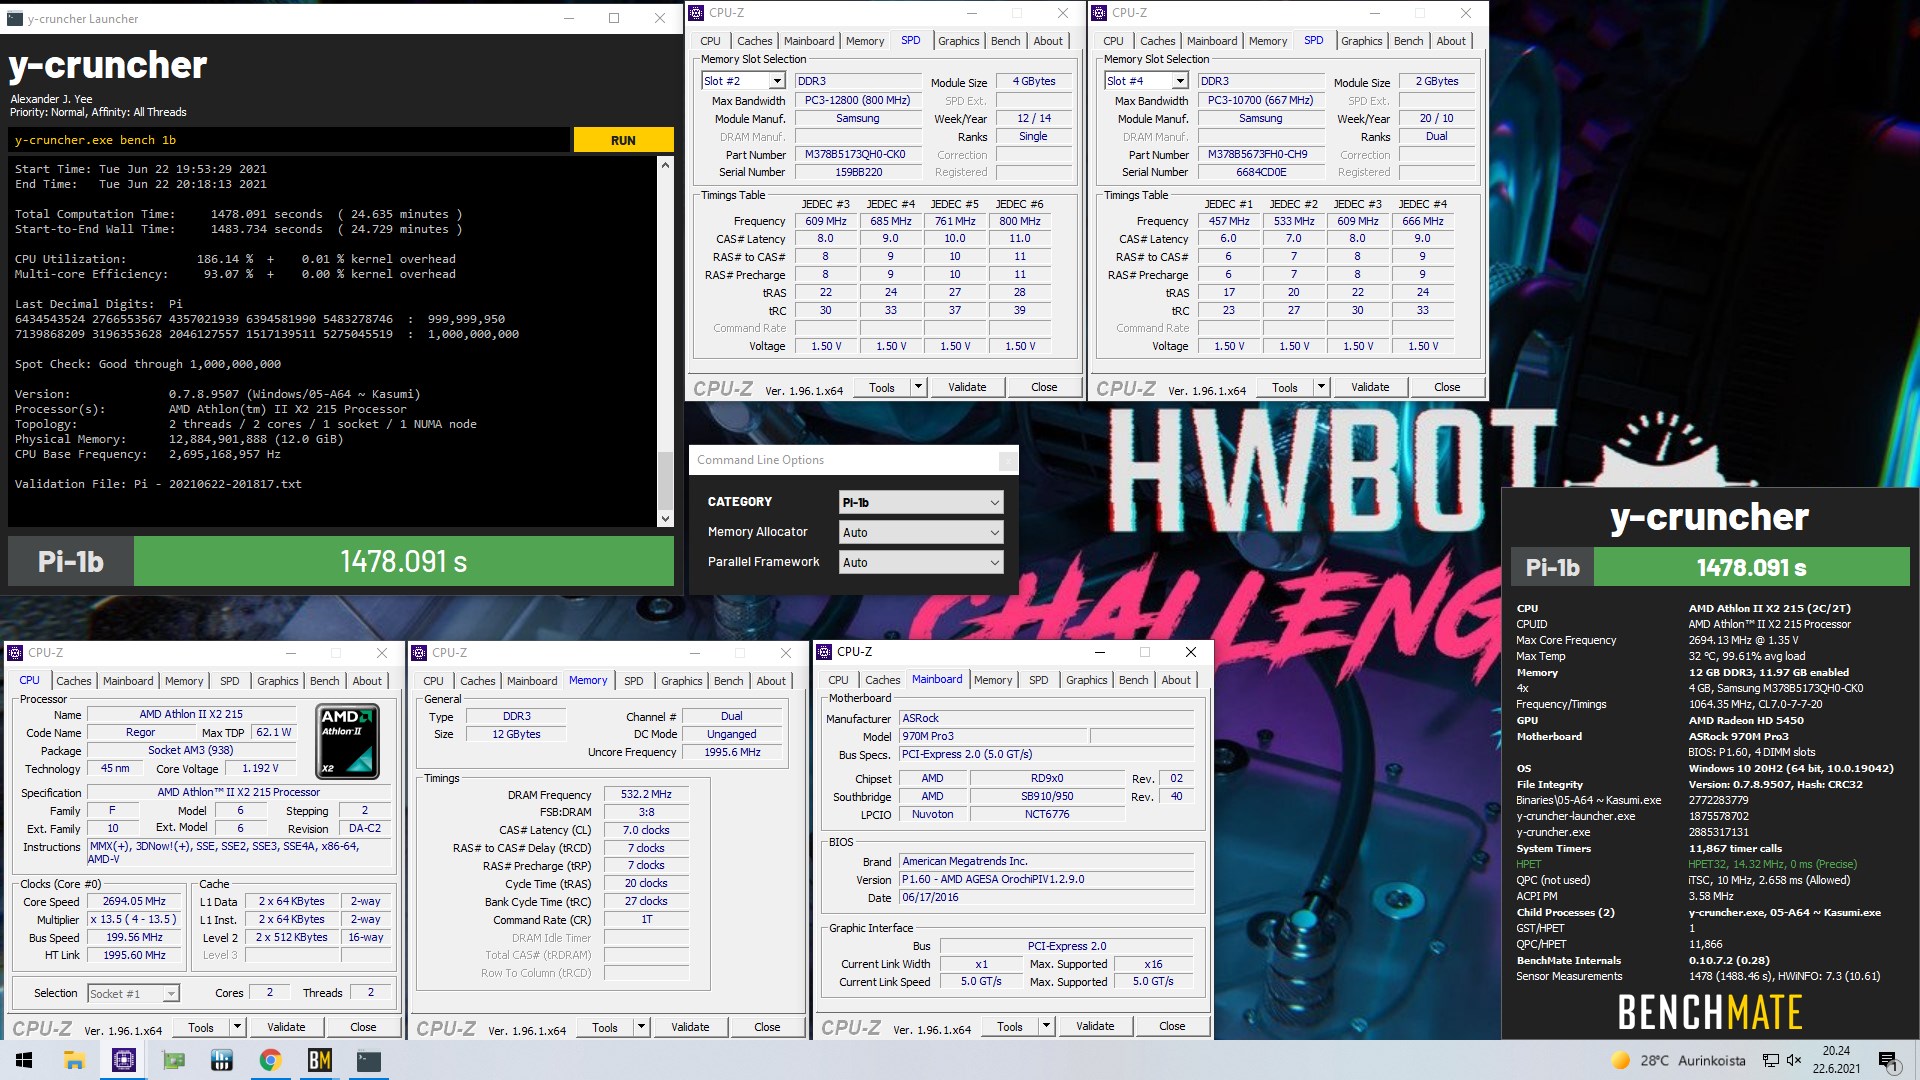This screenshot has width=1920, height=1080.
Task: Open Tools arrow in CPU-Z Motherboard window
Action: 1046,1026
